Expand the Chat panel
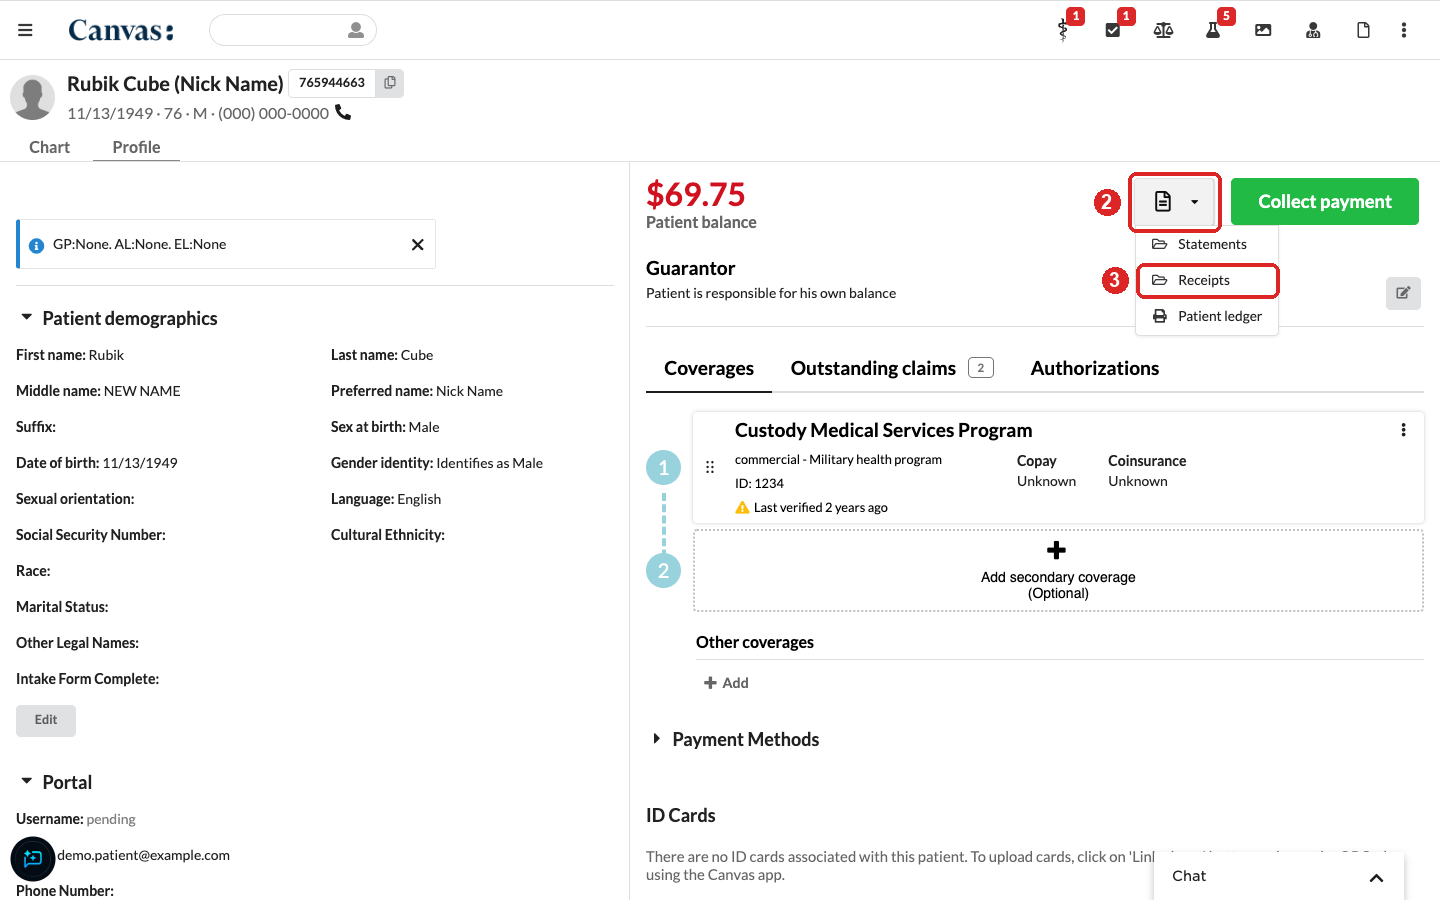This screenshot has width=1440, height=900. pos(1278,877)
